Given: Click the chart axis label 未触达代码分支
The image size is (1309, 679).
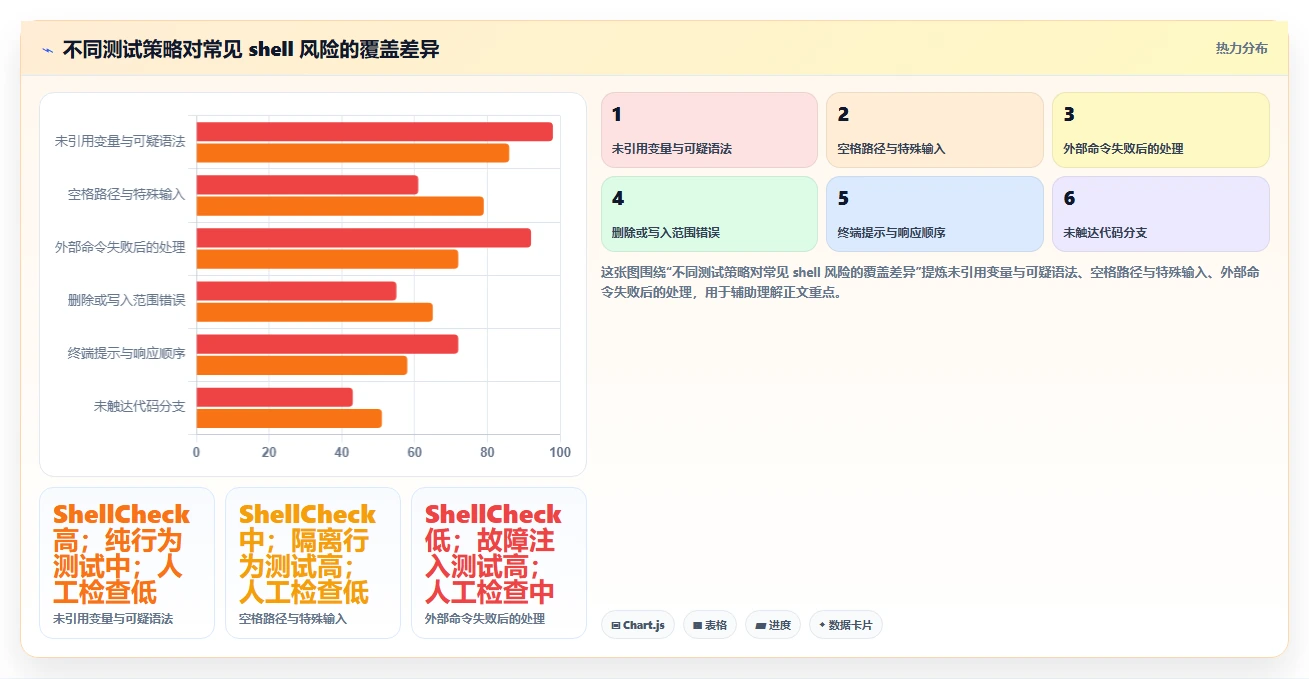Looking at the screenshot, I should click(x=139, y=406).
